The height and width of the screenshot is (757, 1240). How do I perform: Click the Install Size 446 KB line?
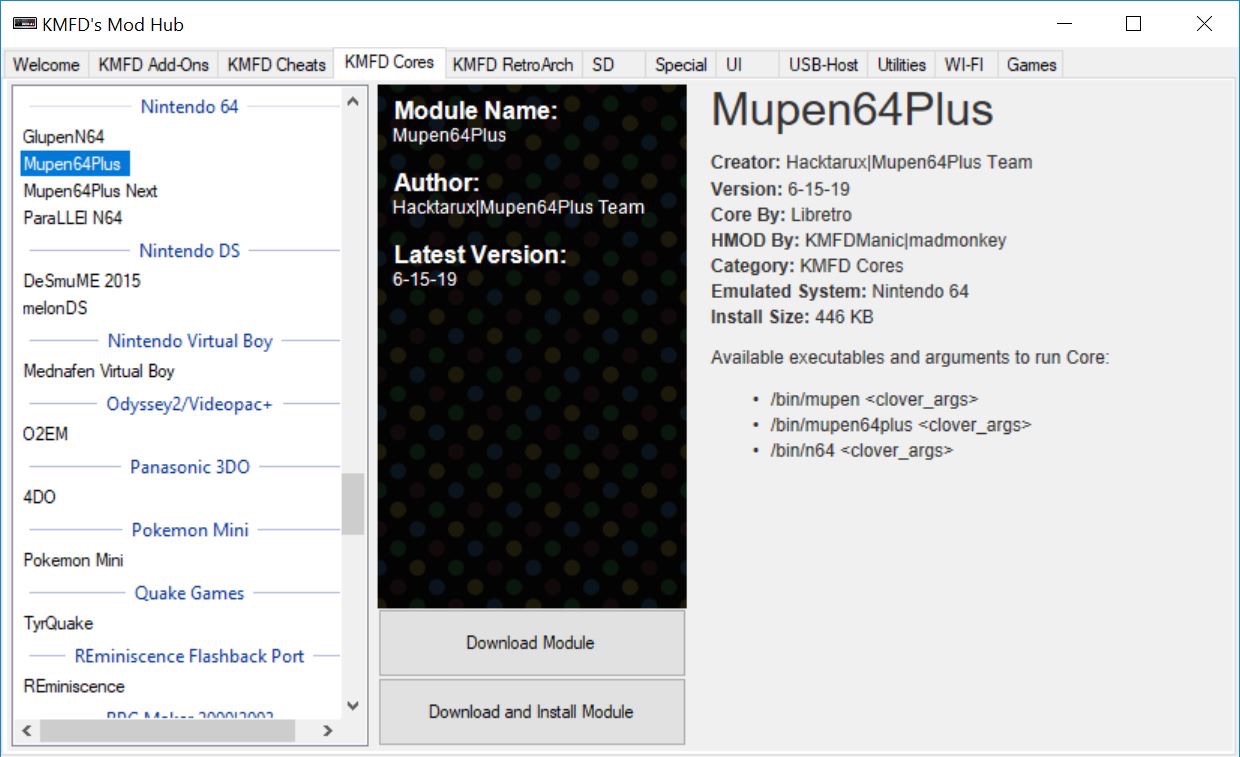[x=792, y=318]
